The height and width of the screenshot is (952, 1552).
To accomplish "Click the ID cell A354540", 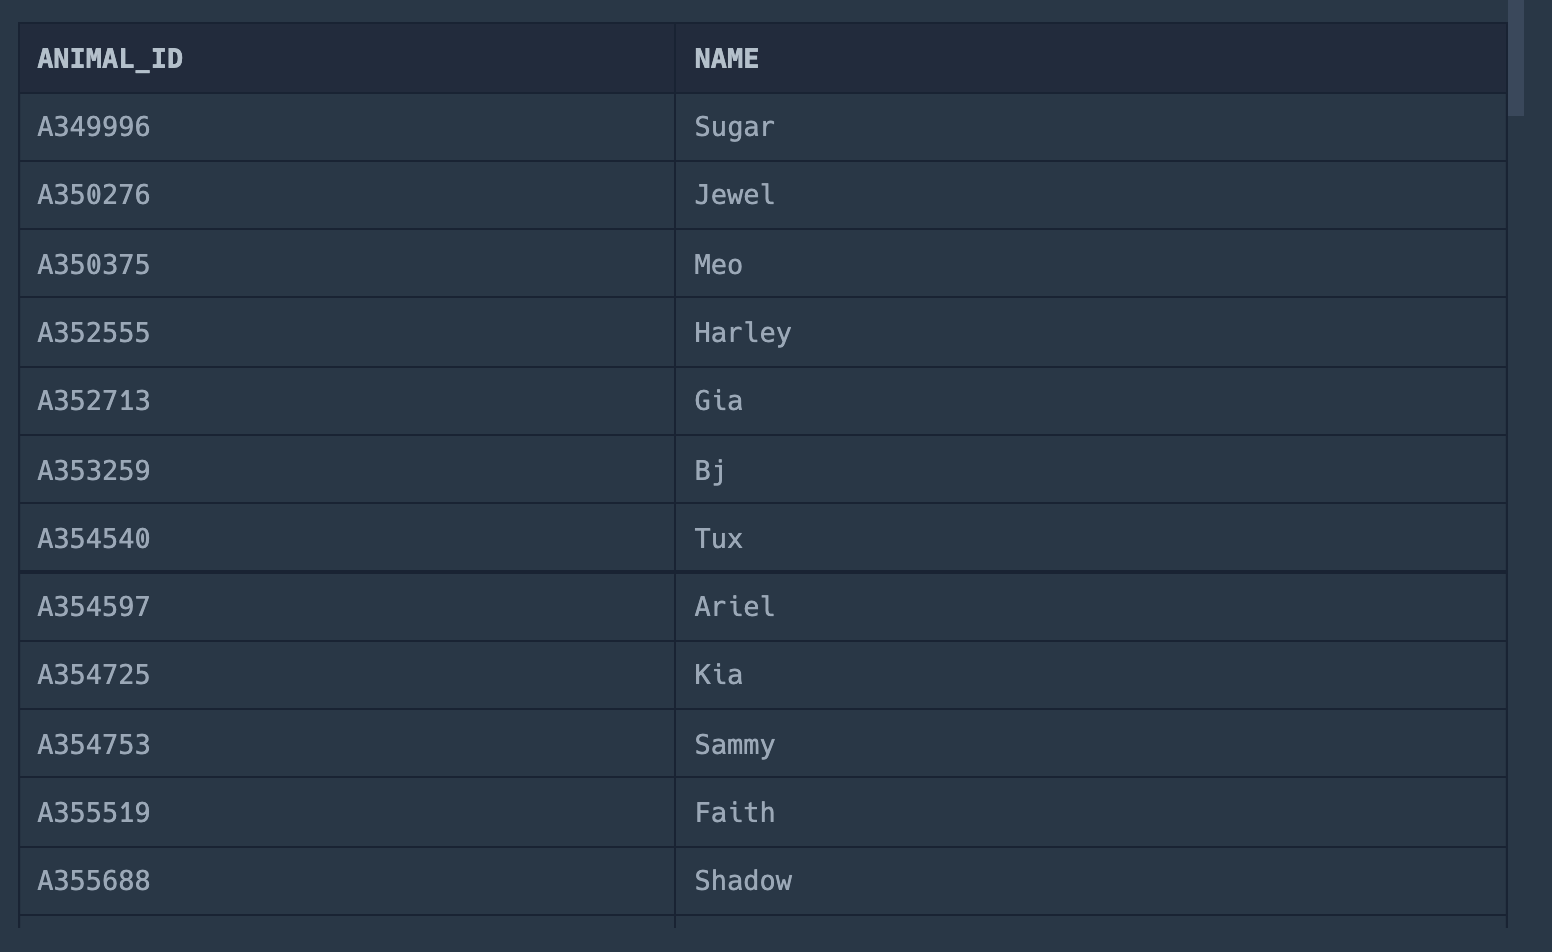I will 94,539.
